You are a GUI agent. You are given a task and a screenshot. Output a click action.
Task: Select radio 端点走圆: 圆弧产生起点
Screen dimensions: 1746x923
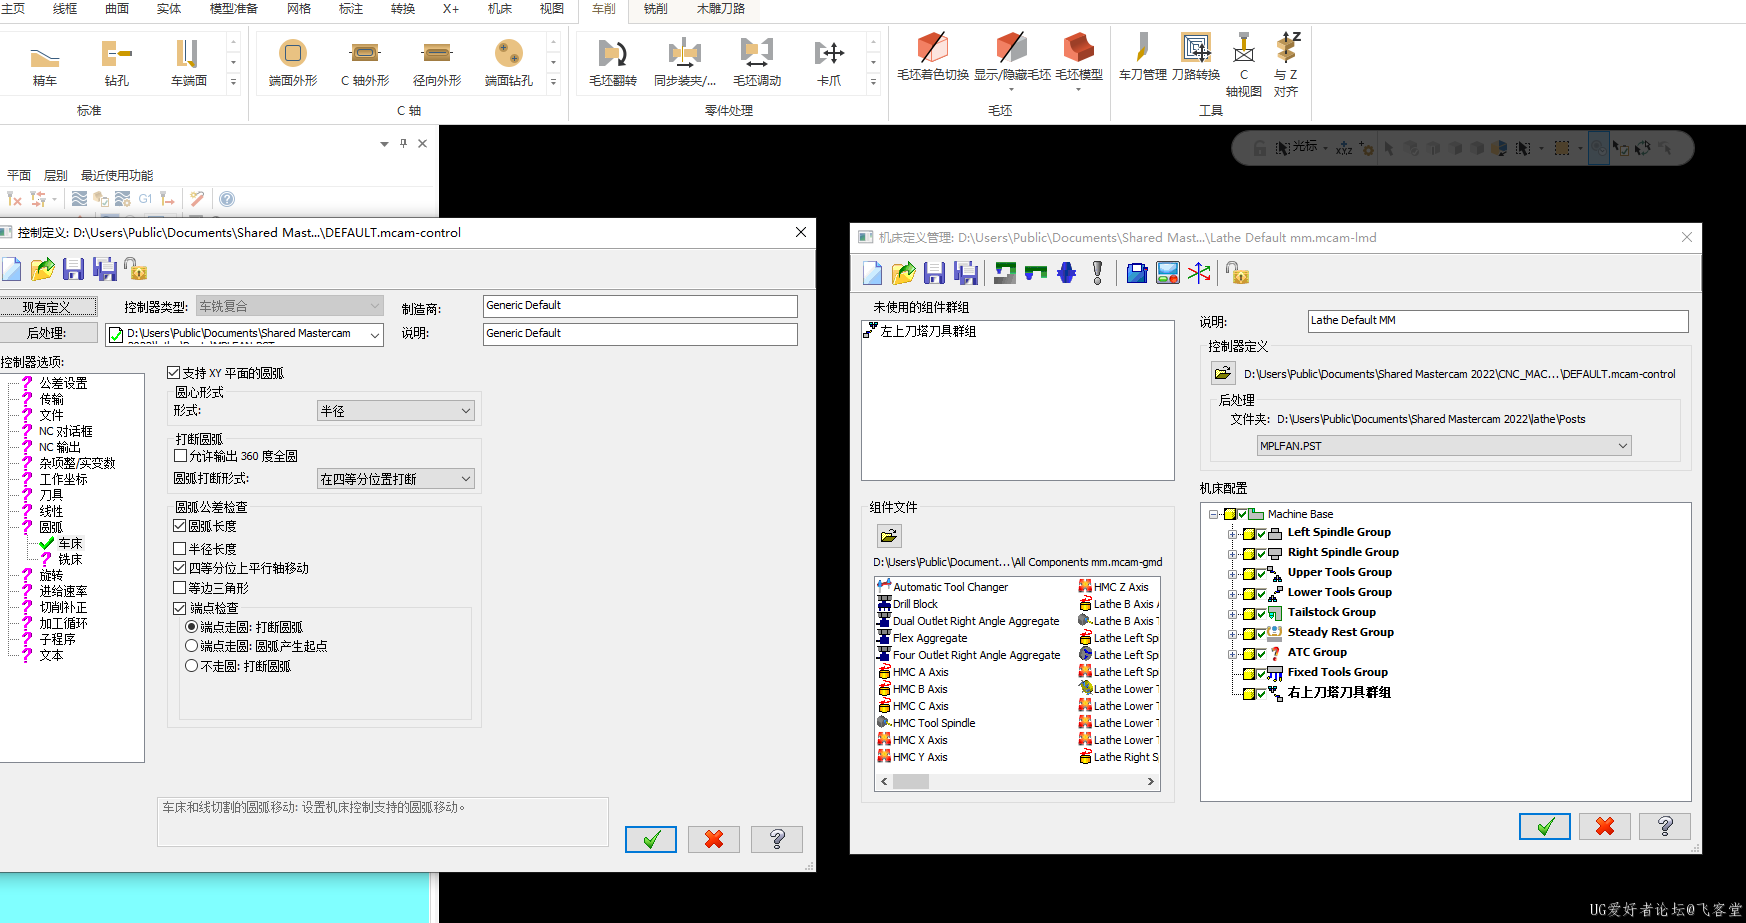[192, 646]
